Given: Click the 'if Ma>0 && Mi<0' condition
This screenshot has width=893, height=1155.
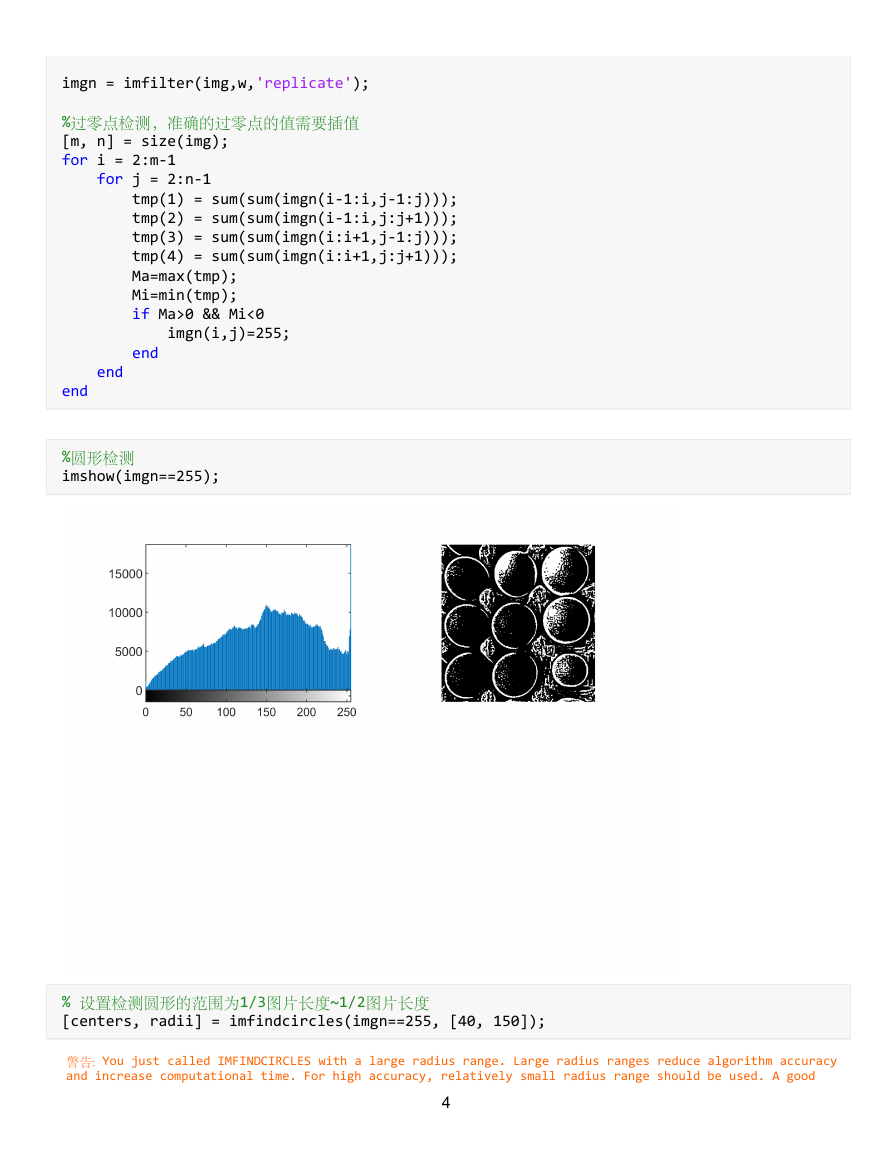Looking at the screenshot, I should coord(198,315).
